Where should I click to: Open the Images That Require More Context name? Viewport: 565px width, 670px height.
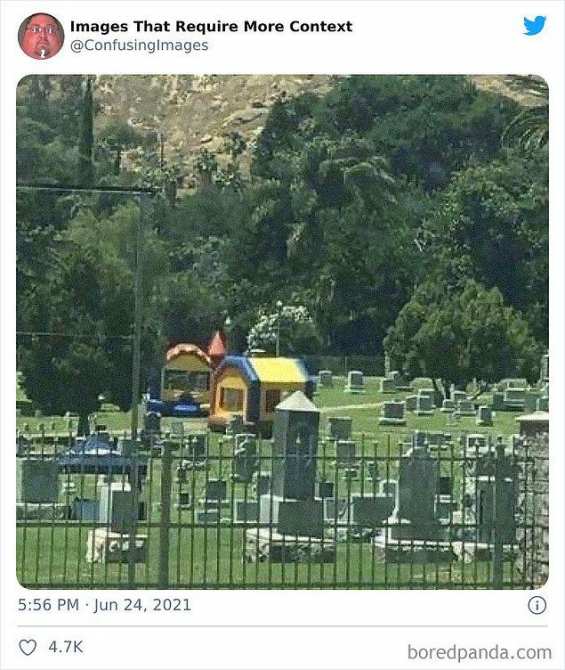[x=211, y=26]
